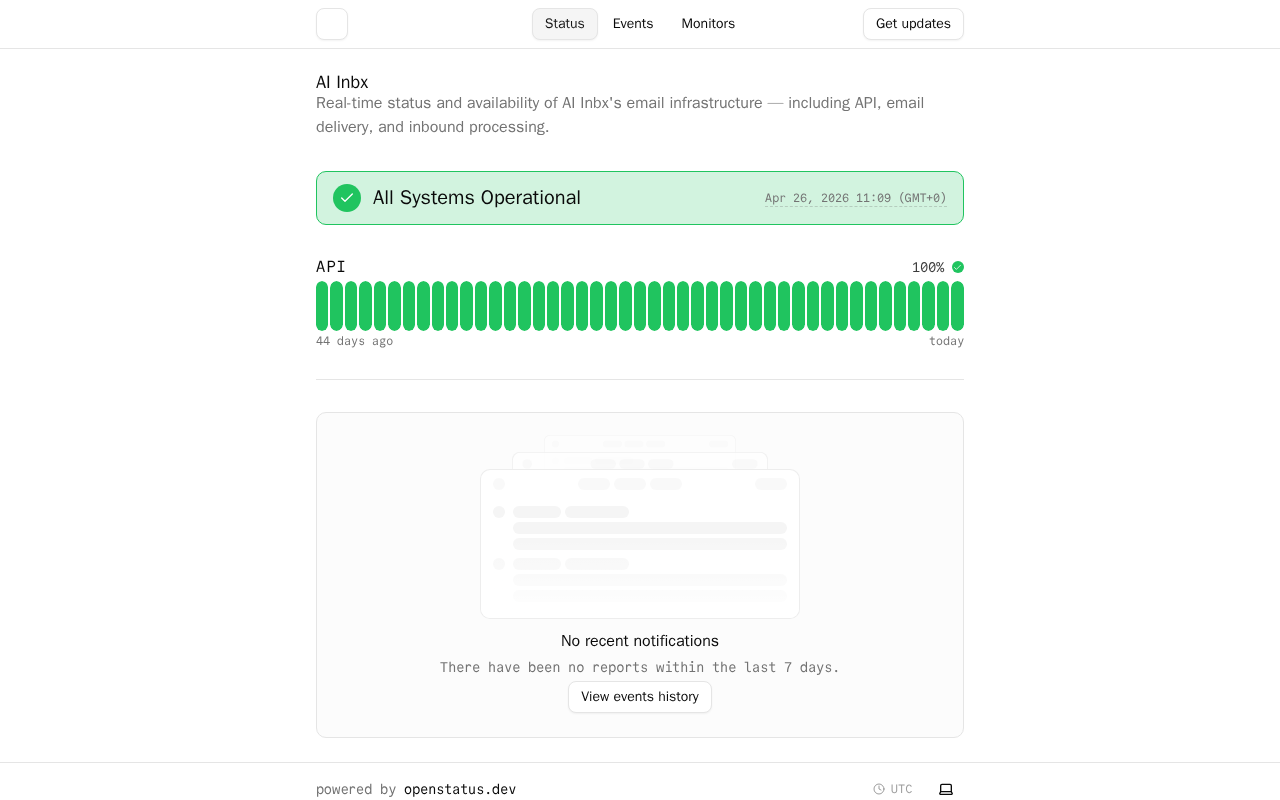
Task: Click the green checkmark status icon
Action: tap(347, 198)
